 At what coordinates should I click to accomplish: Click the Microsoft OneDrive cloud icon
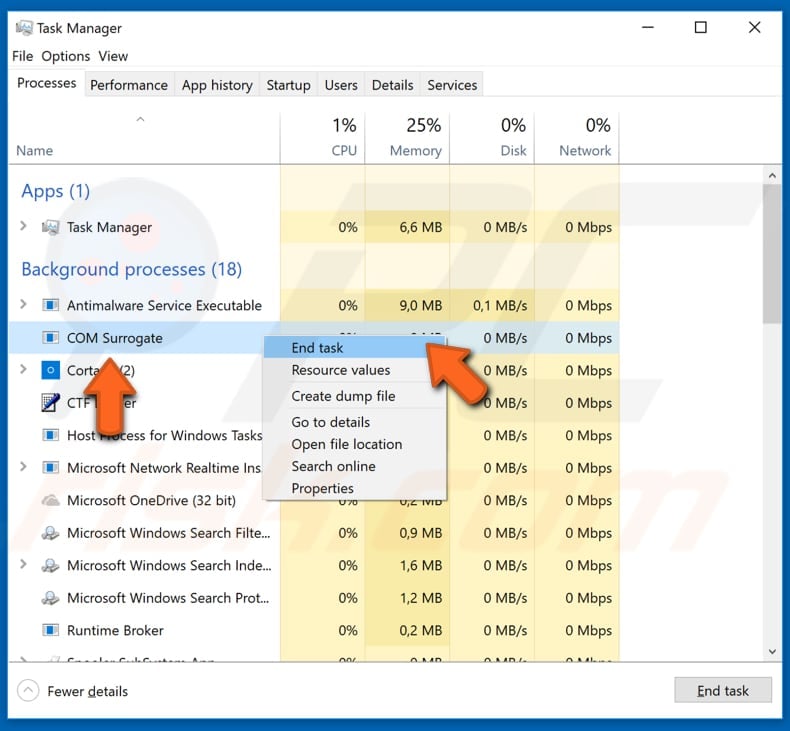coord(51,501)
